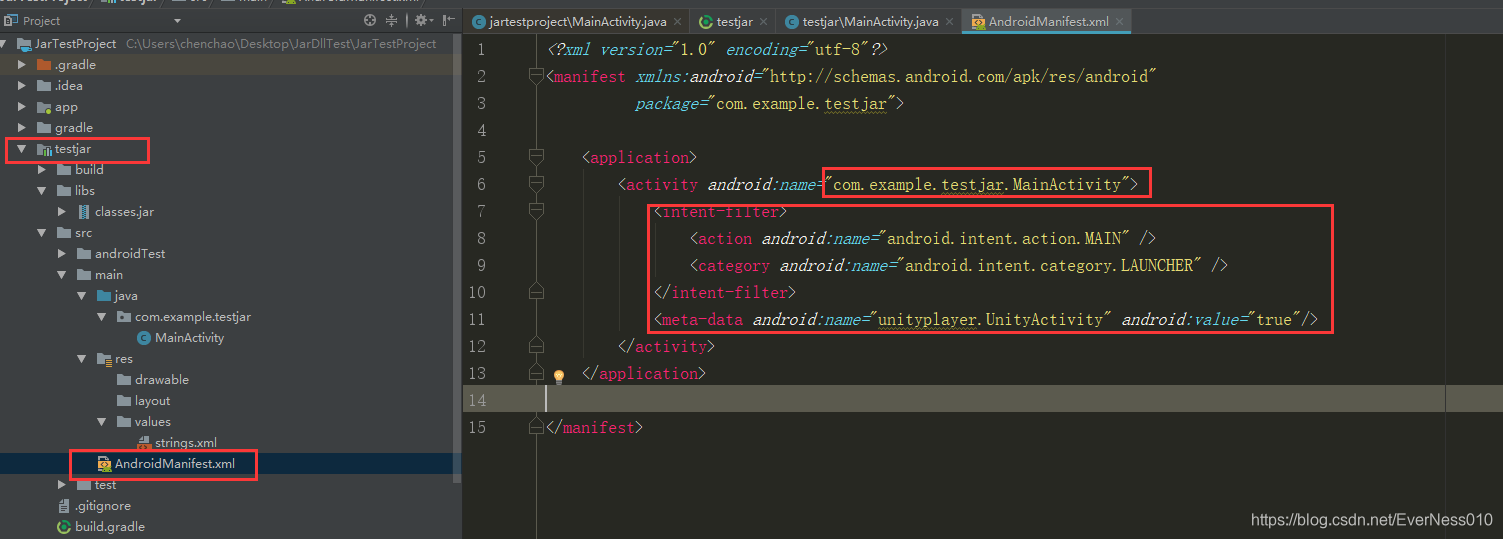Expand the .idea folder arrow
Viewport: 1503px width, 539px height.
pos(22,86)
